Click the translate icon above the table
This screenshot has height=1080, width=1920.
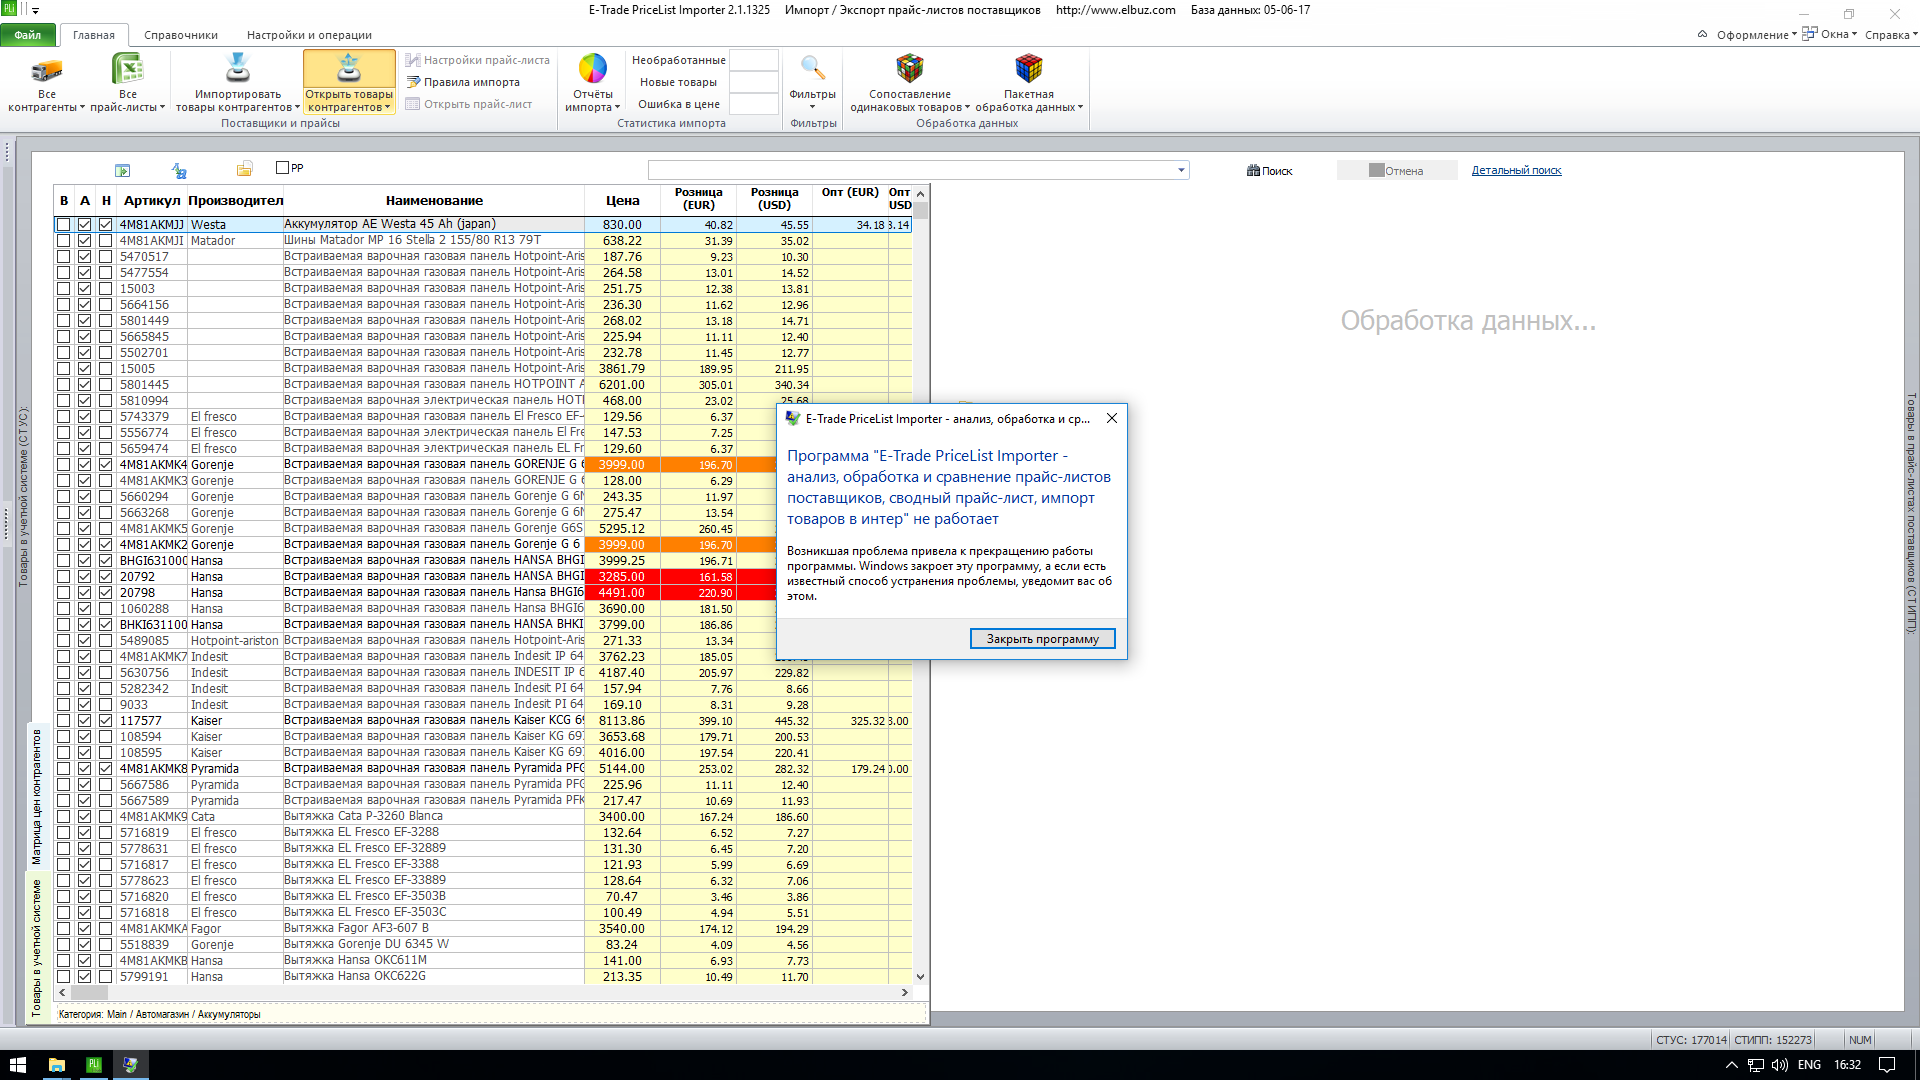179,170
